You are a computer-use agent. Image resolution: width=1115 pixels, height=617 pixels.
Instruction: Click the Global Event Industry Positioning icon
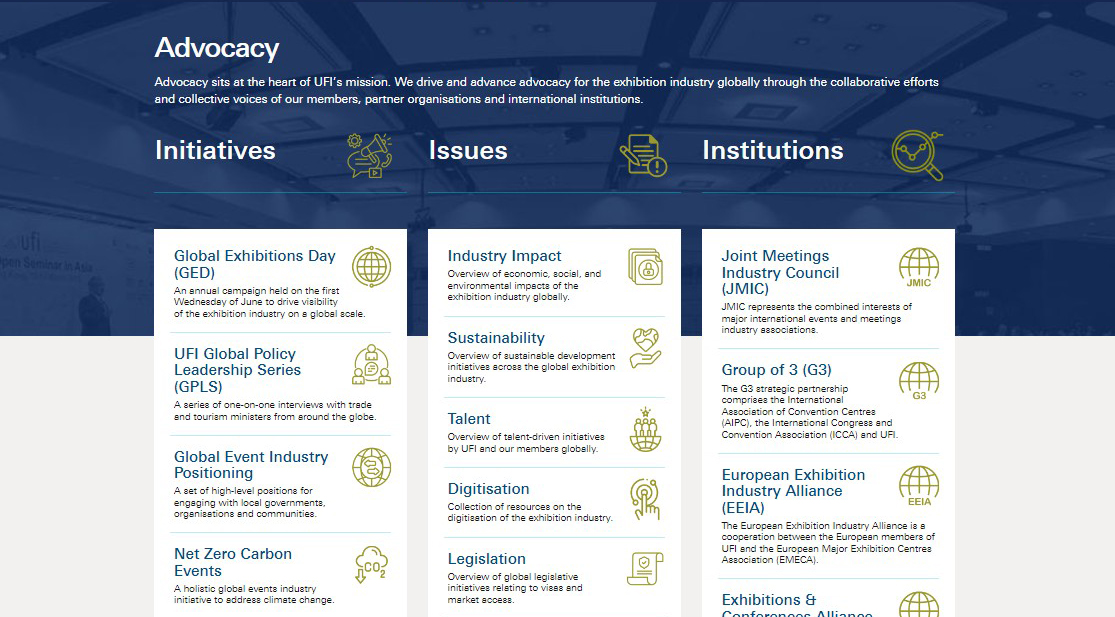pos(371,467)
